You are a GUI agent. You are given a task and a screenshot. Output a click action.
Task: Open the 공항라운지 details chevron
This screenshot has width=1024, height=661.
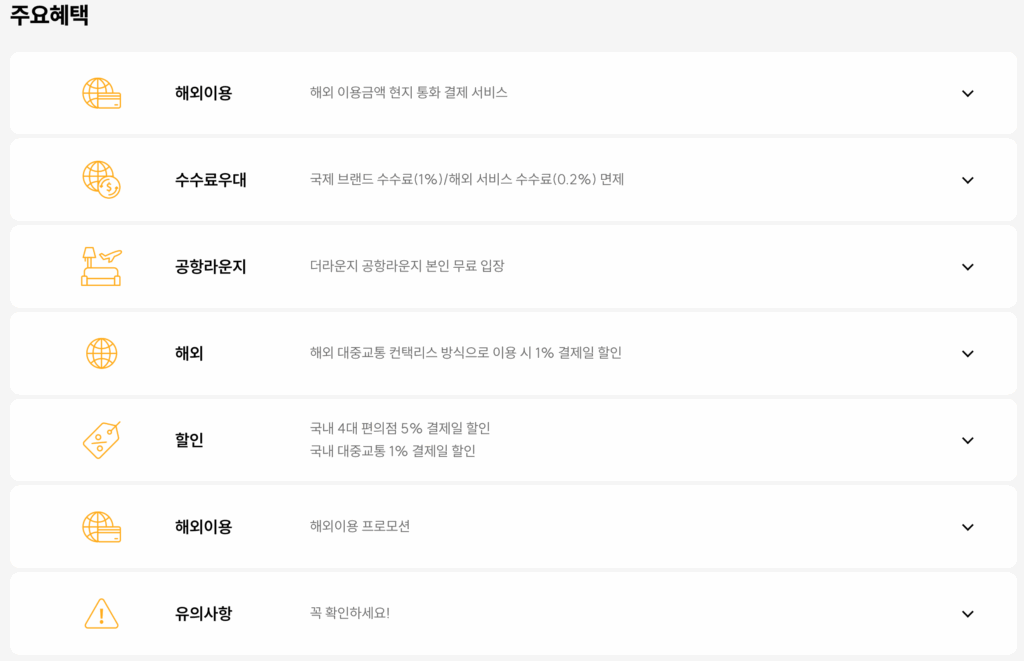pyautogui.click(x=968, y=267)
